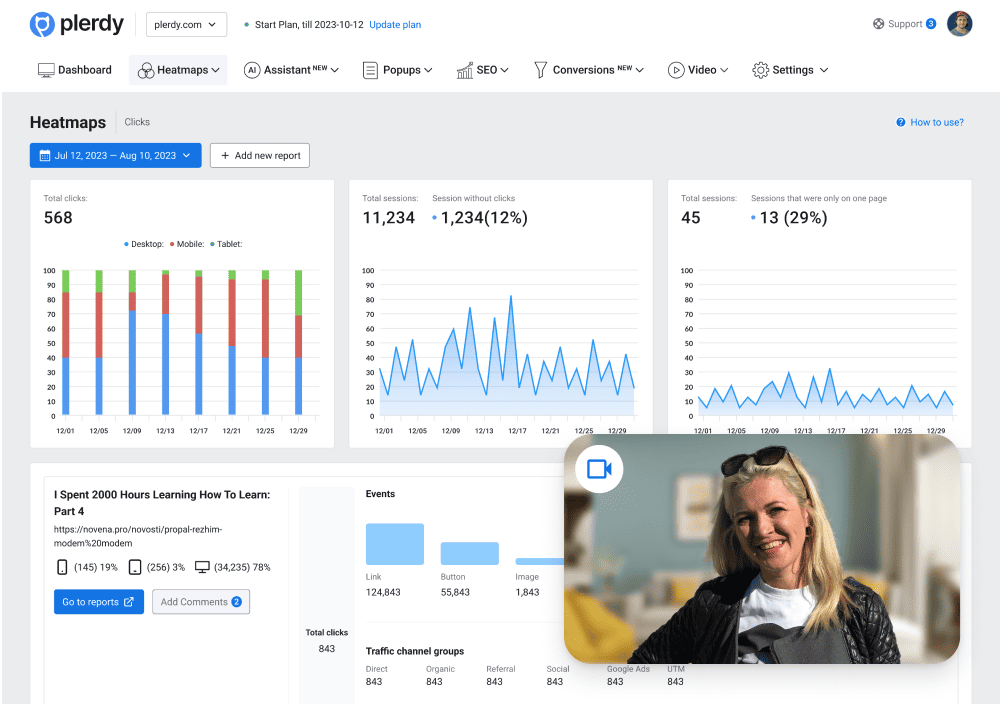The width and height of the screenshot is (1000, 704).
Task: Click the Link events bar
Action: point(394,544)
